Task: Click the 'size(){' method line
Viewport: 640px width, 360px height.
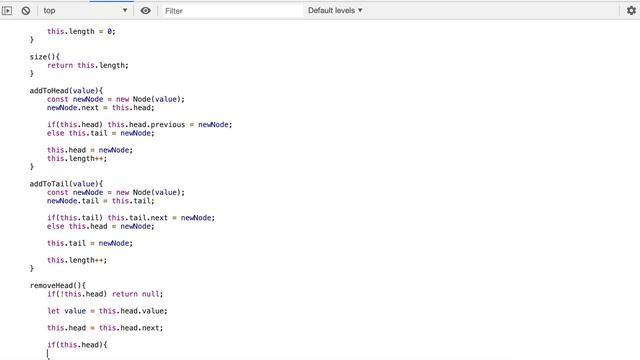Action: click(44, 57)
